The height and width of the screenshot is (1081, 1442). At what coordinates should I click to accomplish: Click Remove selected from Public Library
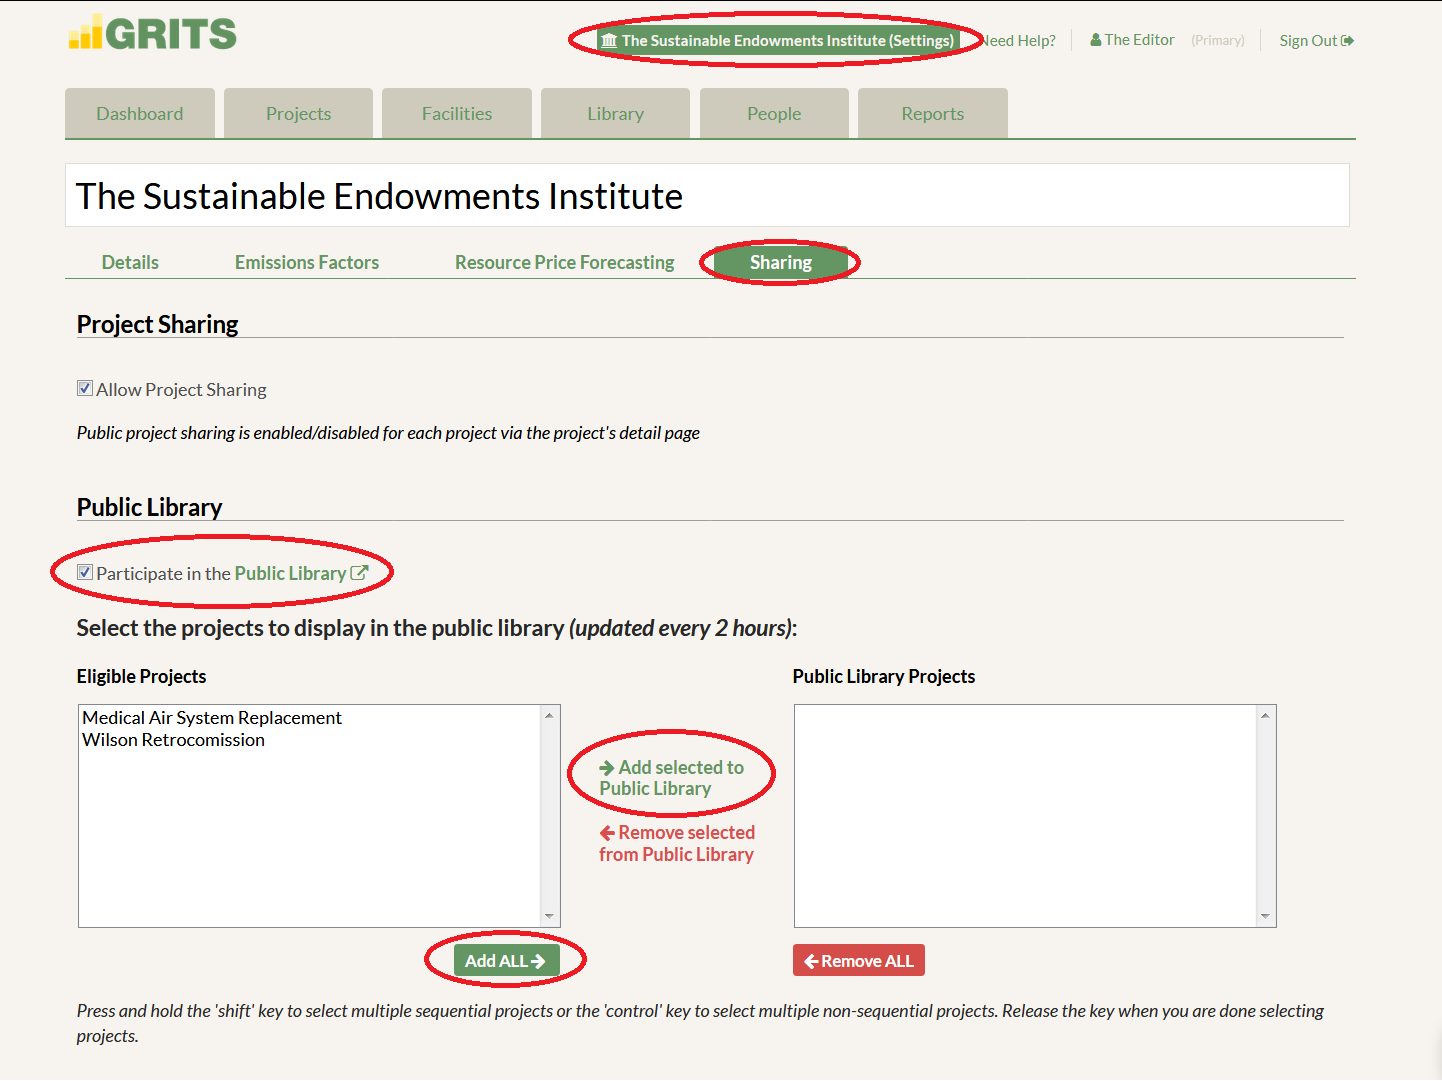pyautogui.click(x=677, y=843)
